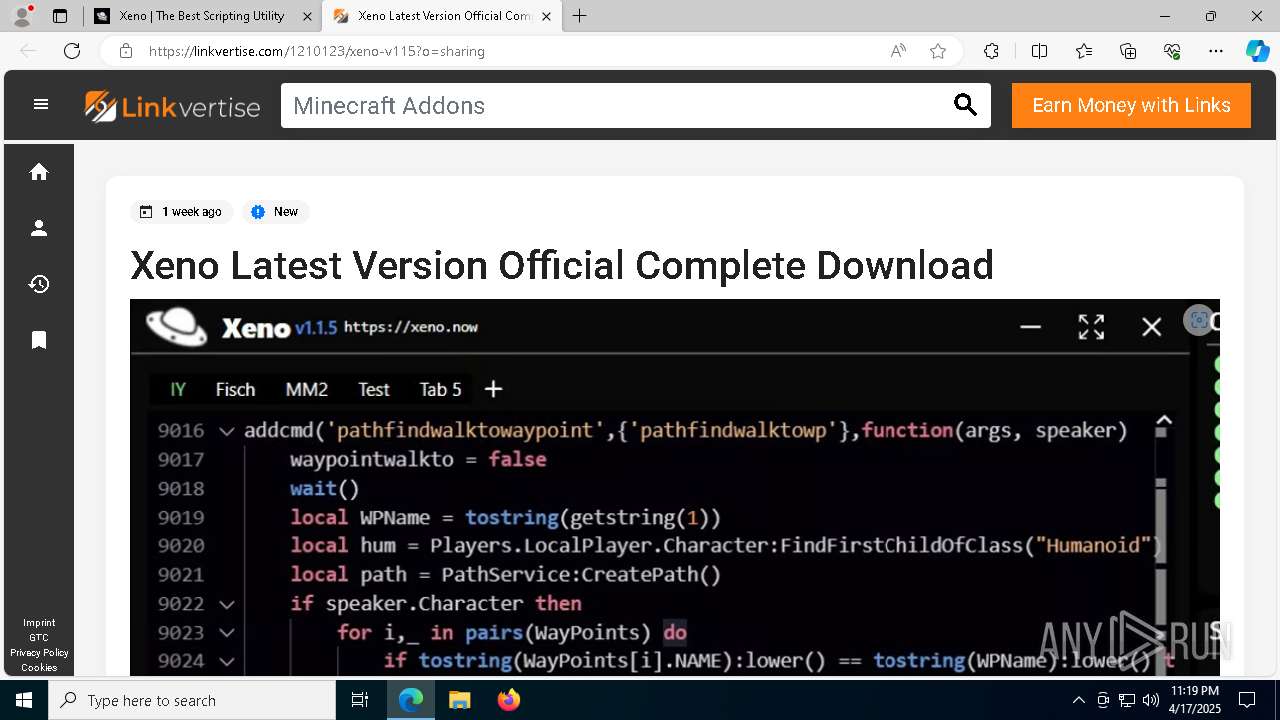Click the browser refresh button
Viewport: 1280px width, 720px height.
pos(72,51)
